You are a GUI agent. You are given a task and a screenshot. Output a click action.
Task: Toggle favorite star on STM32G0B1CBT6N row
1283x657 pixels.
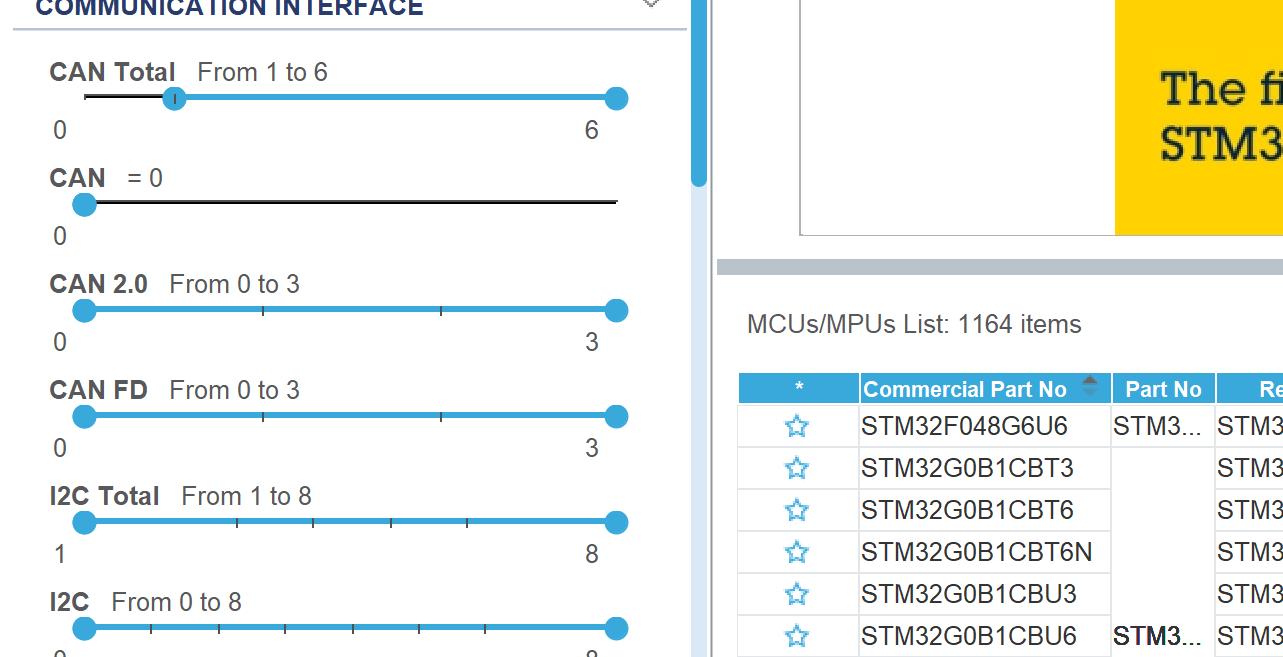(797, 551)
